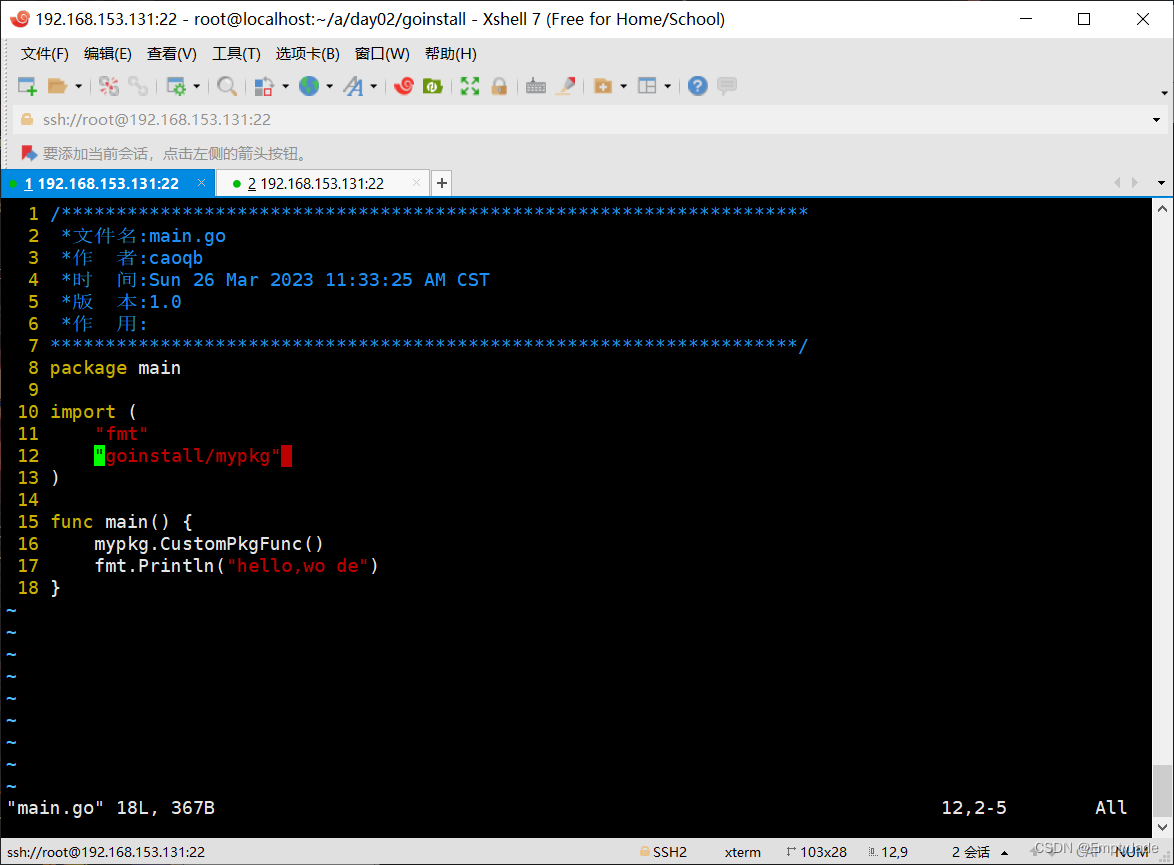1174x865 pixels.
Task: Expand the font dropdown arrow
Action: tap(374, 87)
